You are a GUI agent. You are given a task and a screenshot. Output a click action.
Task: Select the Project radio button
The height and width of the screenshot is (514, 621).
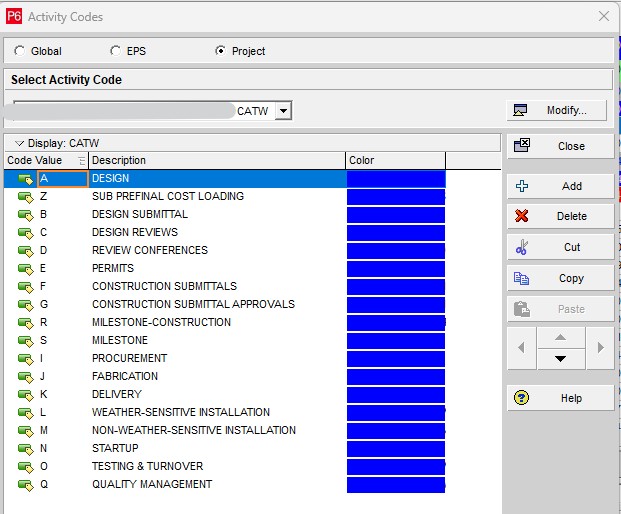click(x=221, y=51)
